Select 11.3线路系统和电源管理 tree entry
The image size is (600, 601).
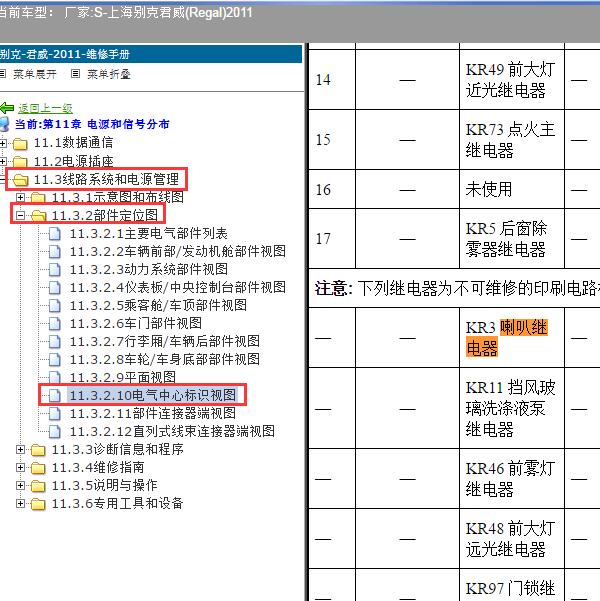pyautogui.click(x=106, y=179)
